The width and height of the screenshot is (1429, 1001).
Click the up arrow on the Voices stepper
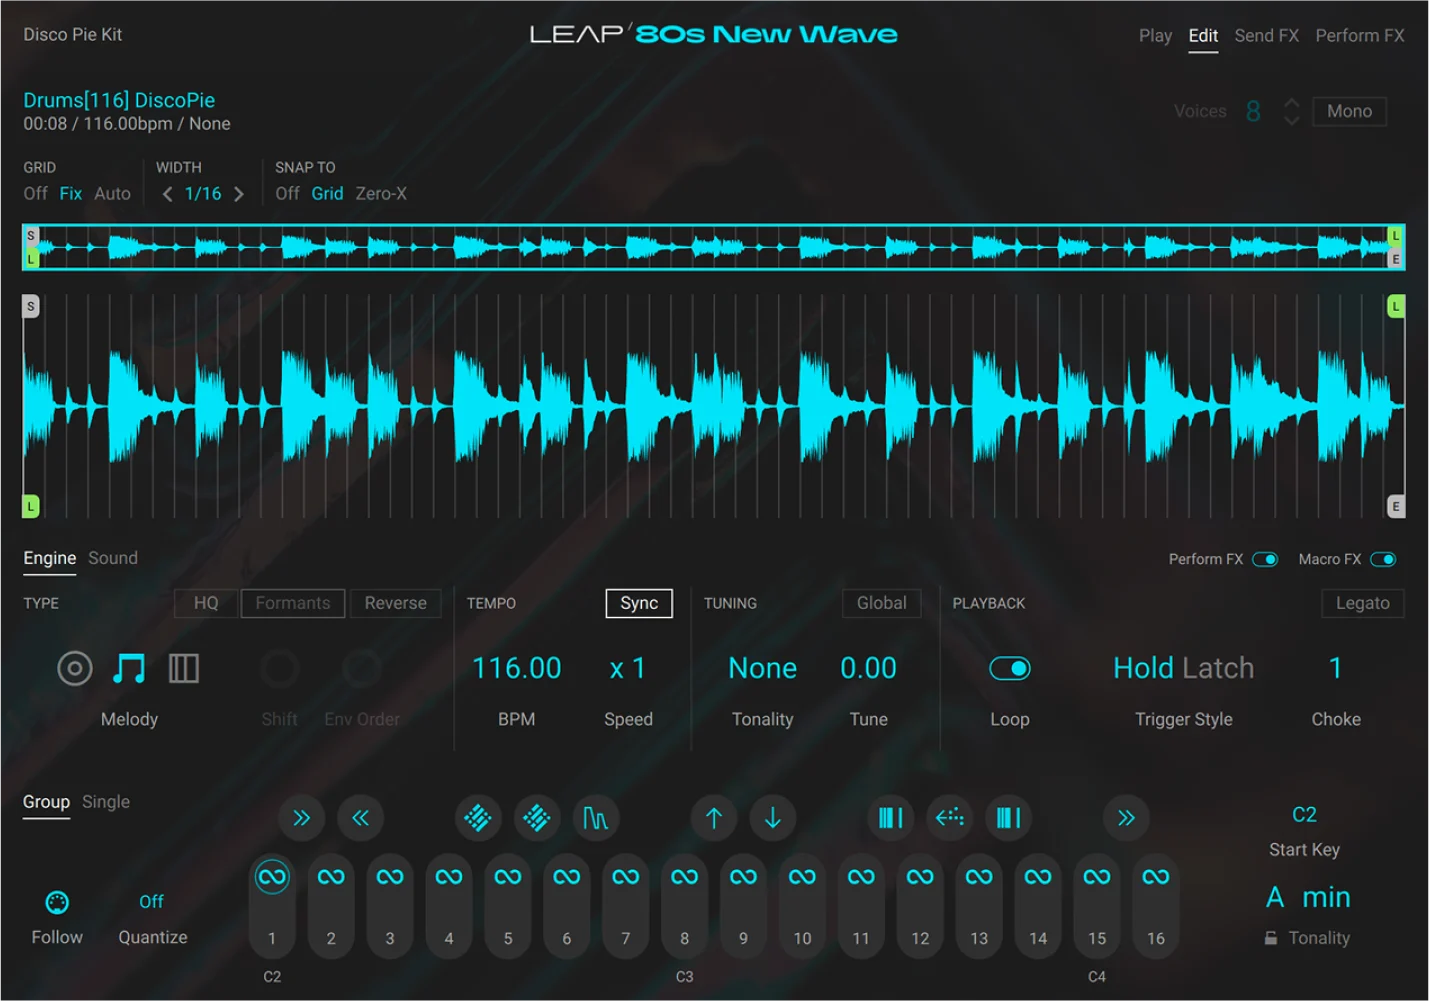point(1291,104)
